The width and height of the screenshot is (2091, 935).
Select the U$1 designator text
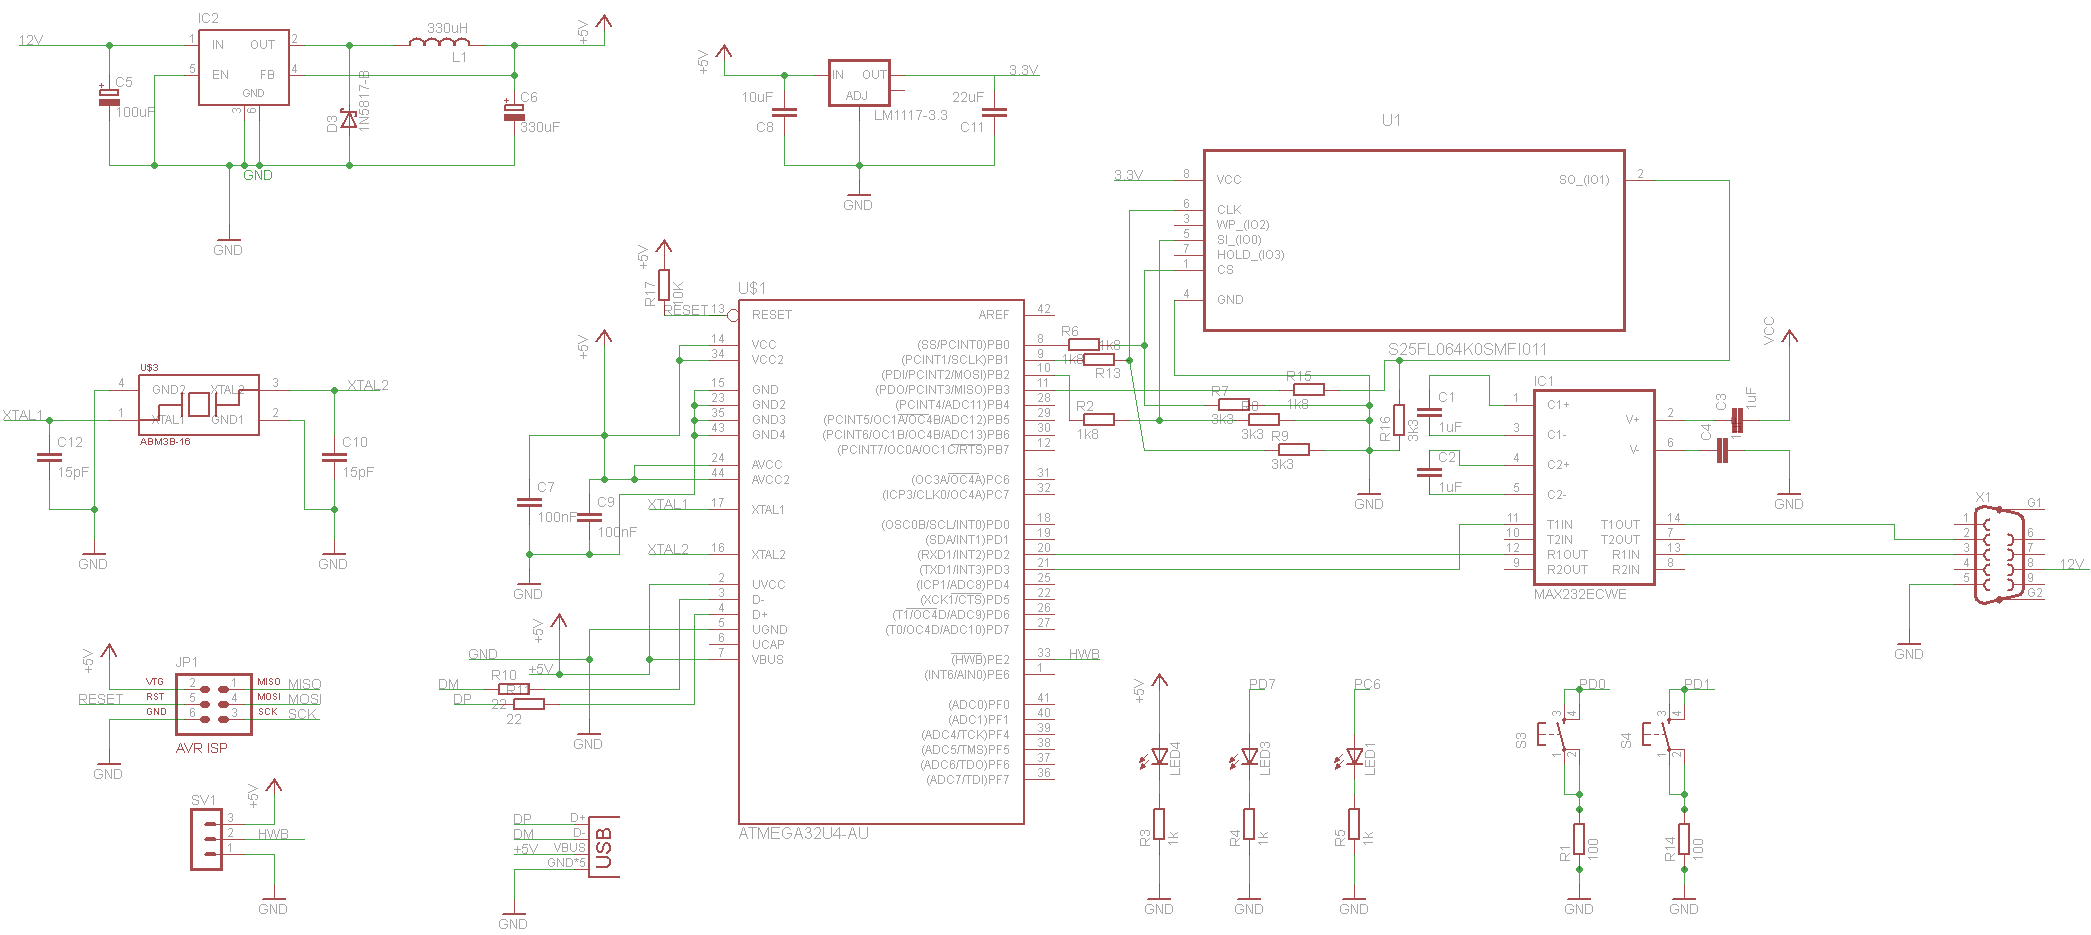tap(752, 288)
